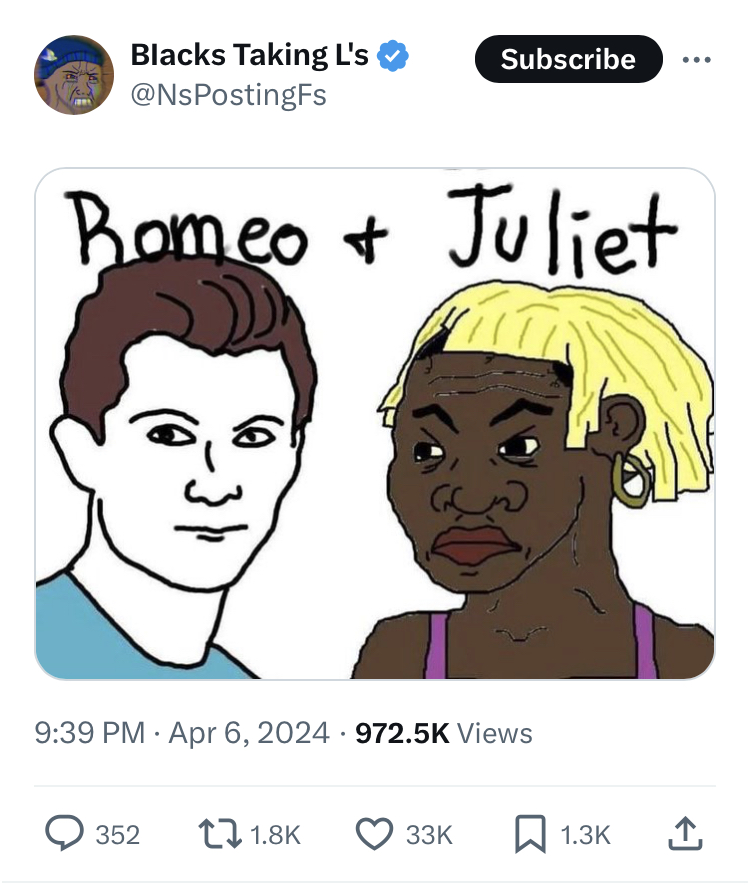Open the @NsPostingFs handle link
The height and width of the screenshot is (885, 750).
point(229,95)
